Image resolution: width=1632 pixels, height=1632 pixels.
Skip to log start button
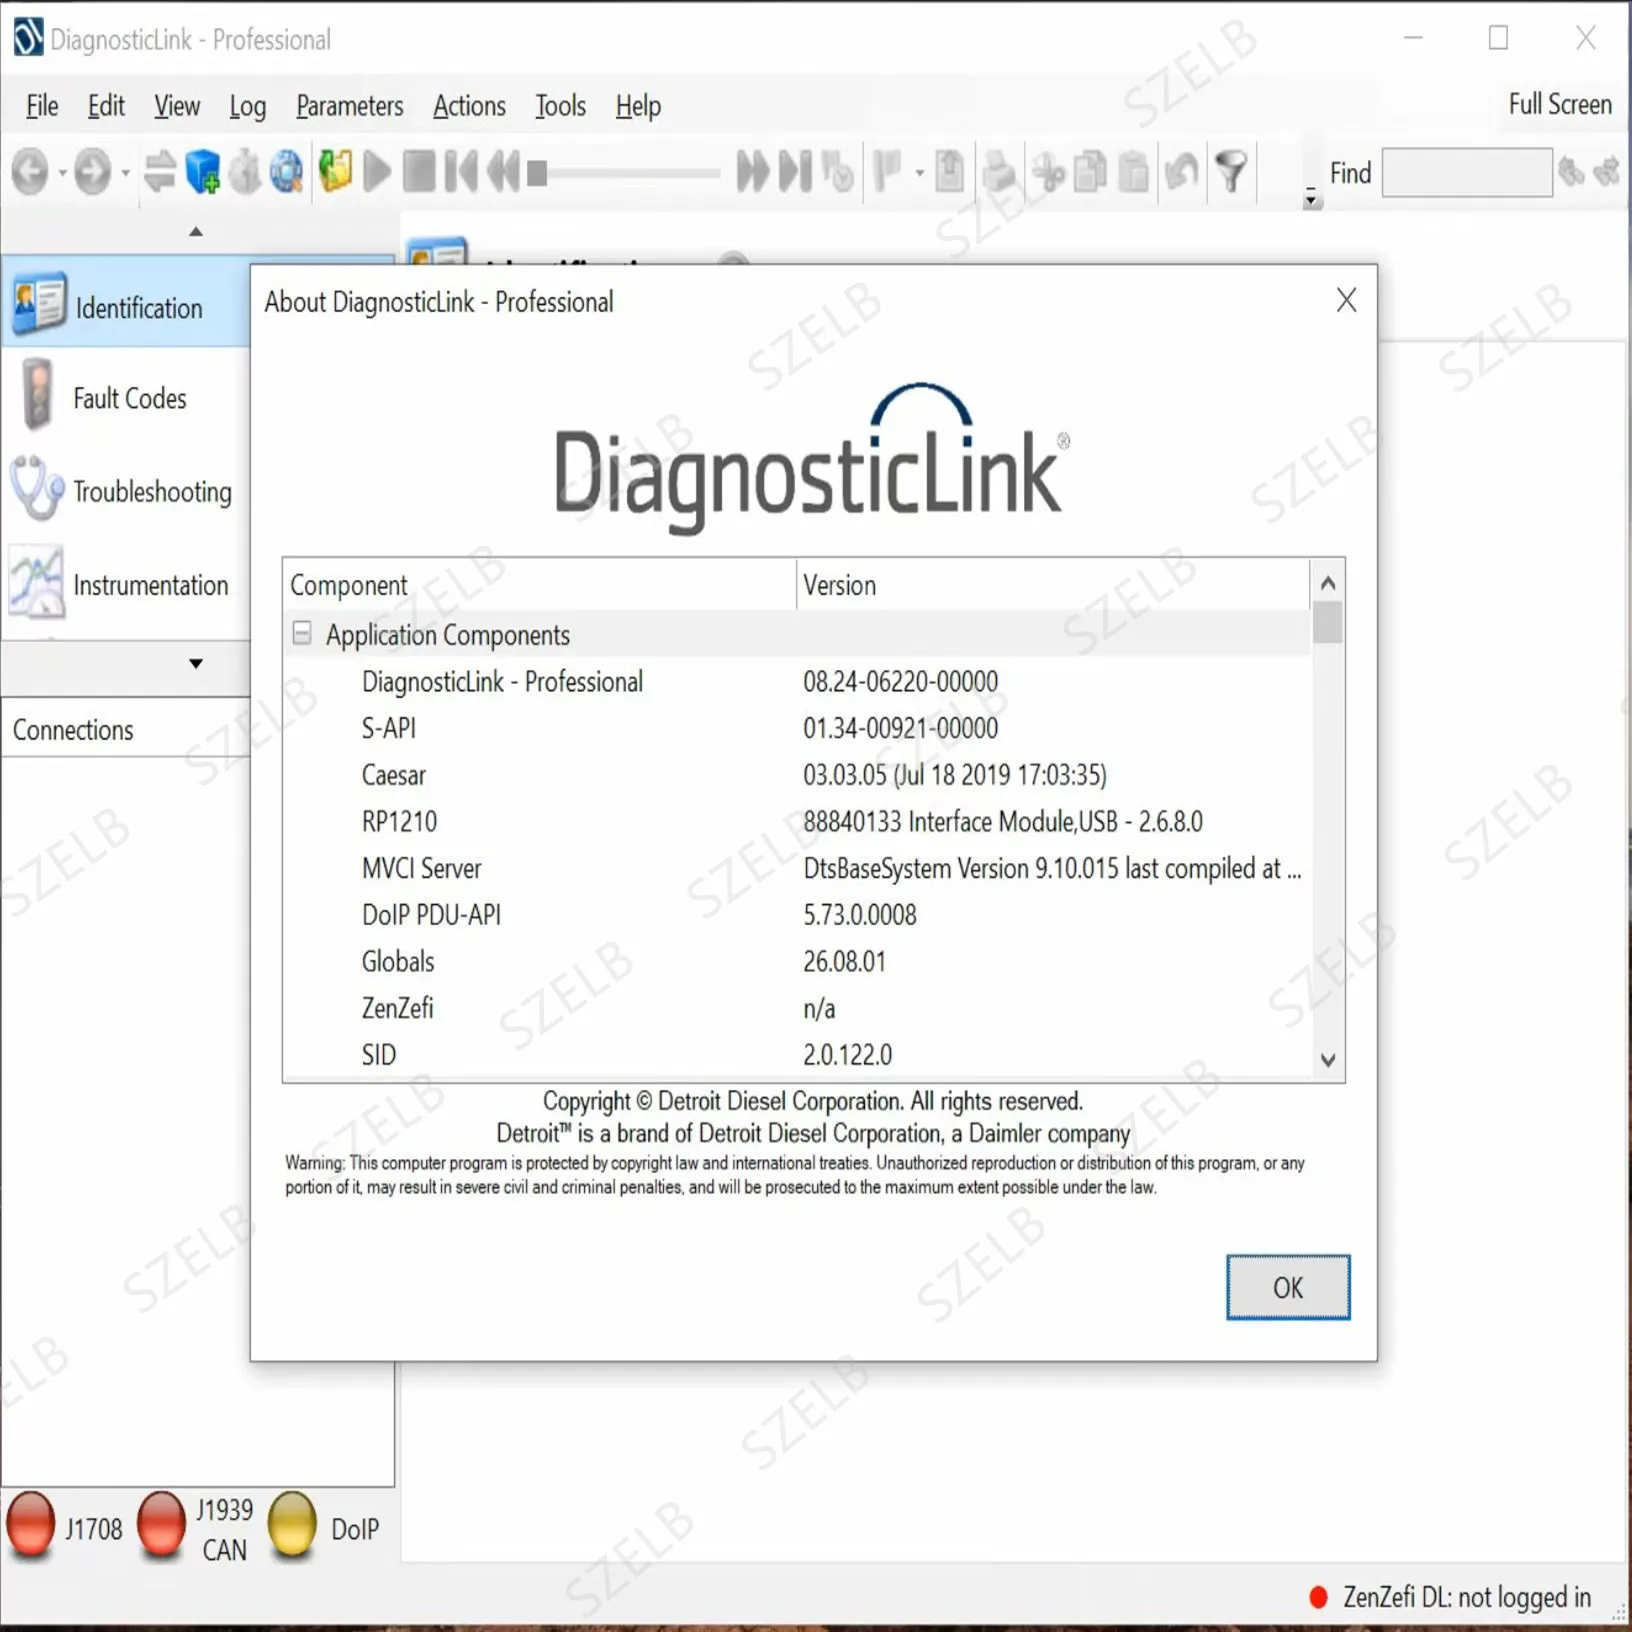[461, 172]
